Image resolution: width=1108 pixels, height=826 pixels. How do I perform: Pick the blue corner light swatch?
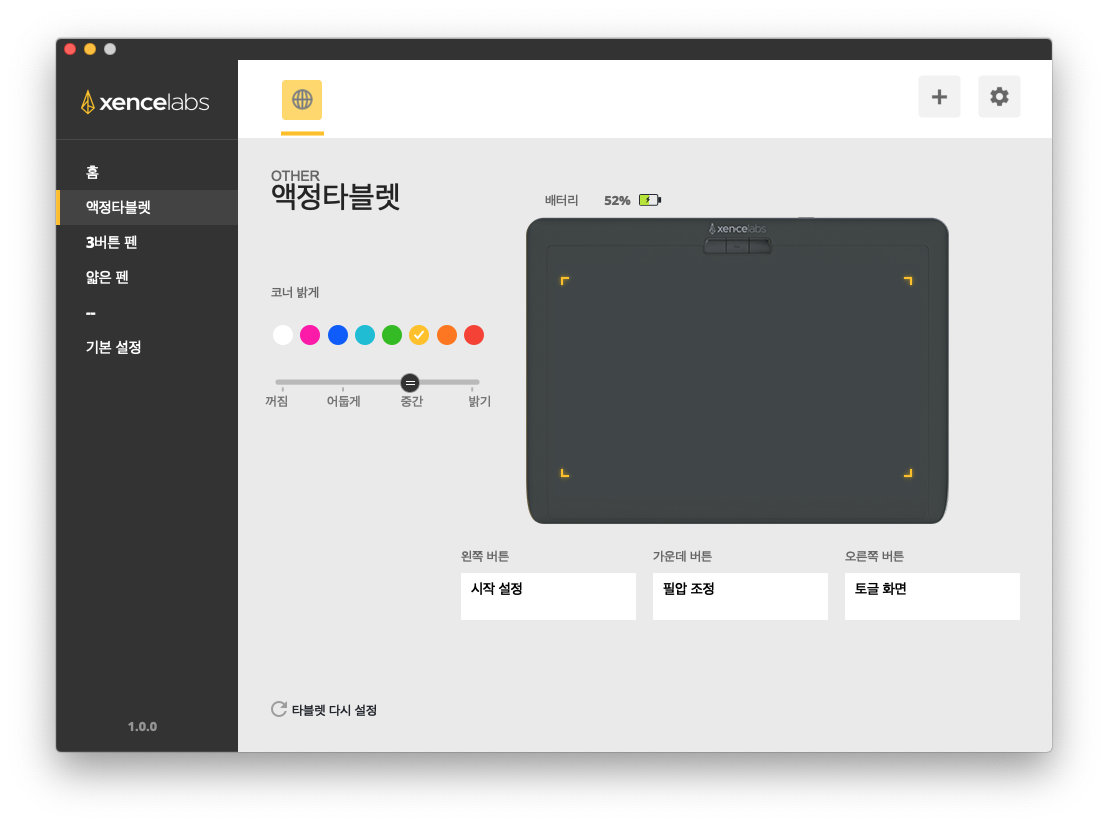[338, 335]
